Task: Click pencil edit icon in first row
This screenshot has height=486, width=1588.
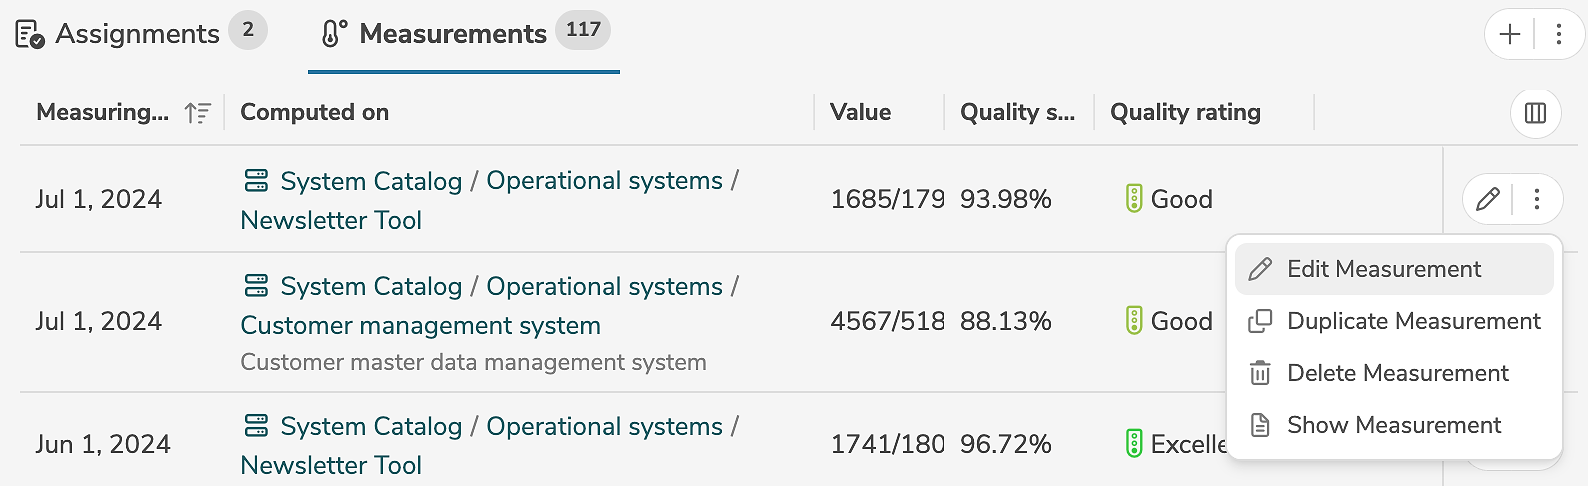Action: point(1488,199)
